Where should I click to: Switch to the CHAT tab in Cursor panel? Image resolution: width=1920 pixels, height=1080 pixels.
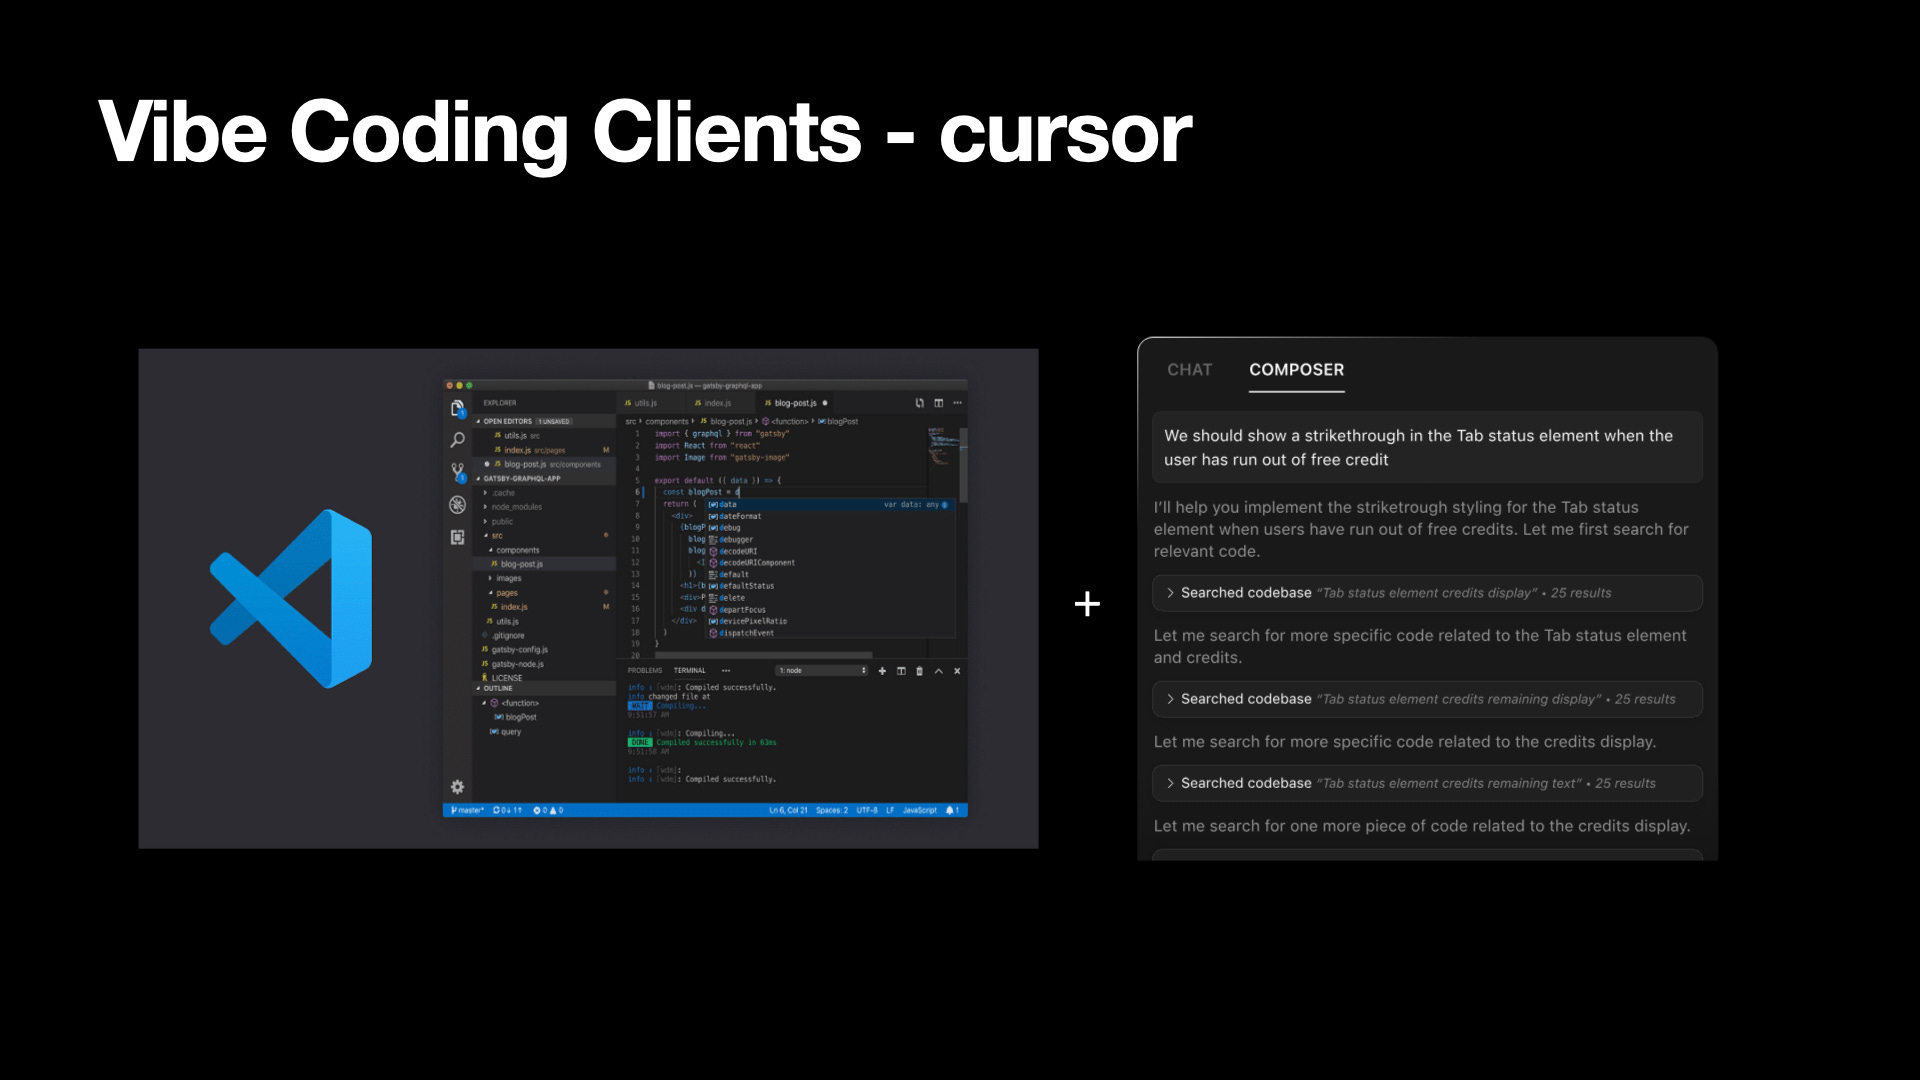pyautogui.click(x=1189, y=370)
